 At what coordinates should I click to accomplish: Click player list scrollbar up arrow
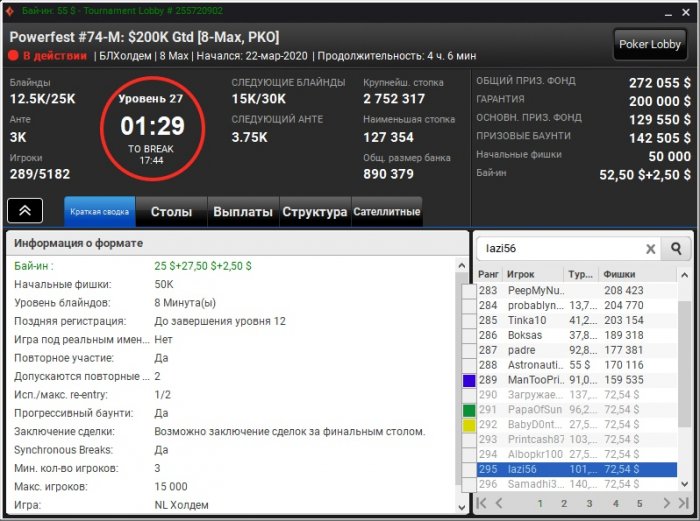click(684, 275)
